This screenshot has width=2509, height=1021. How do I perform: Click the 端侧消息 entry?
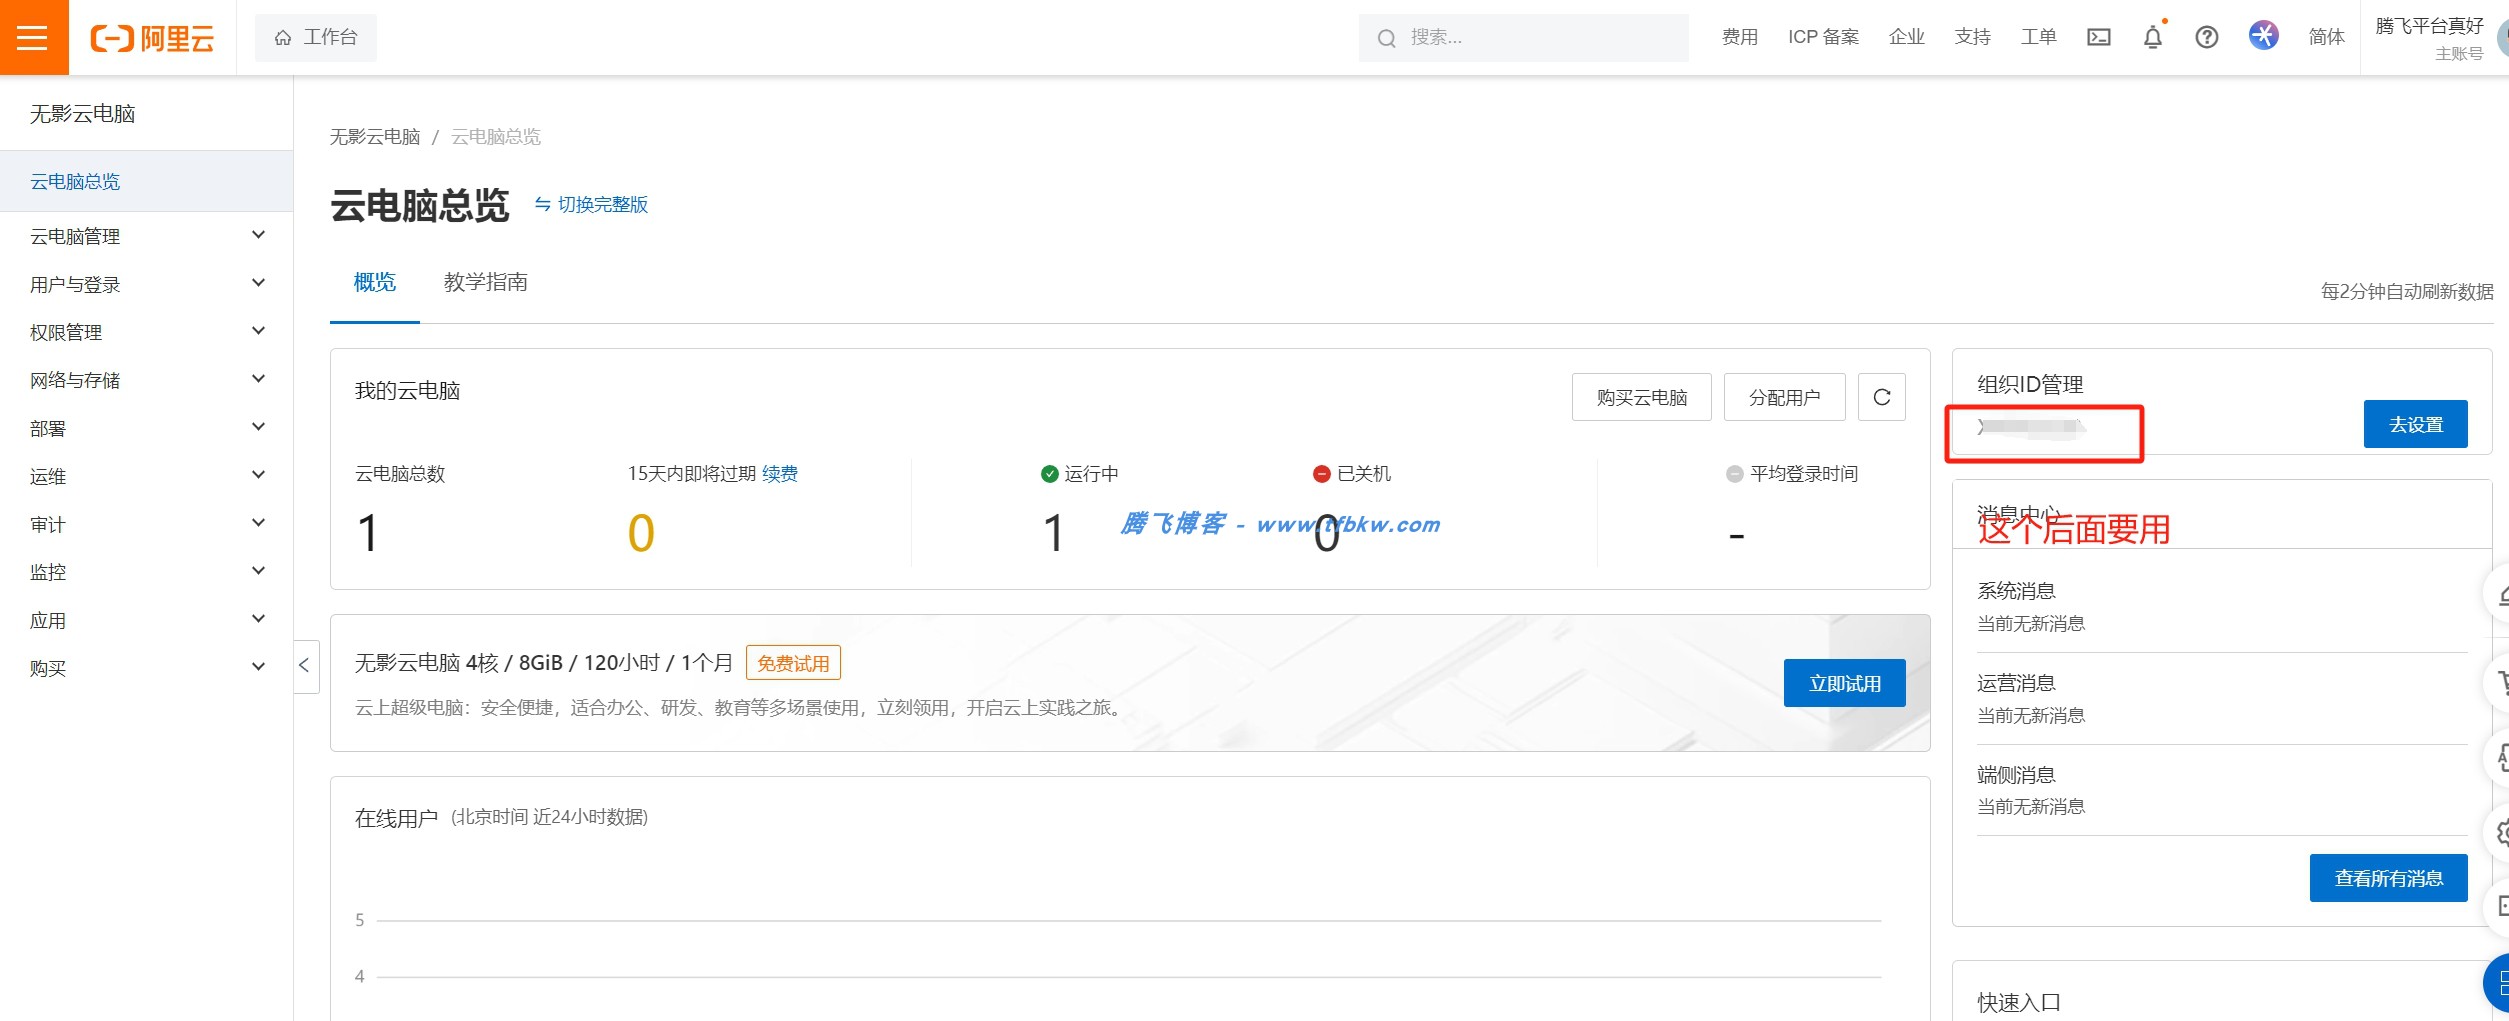[x=2016, y=775]
